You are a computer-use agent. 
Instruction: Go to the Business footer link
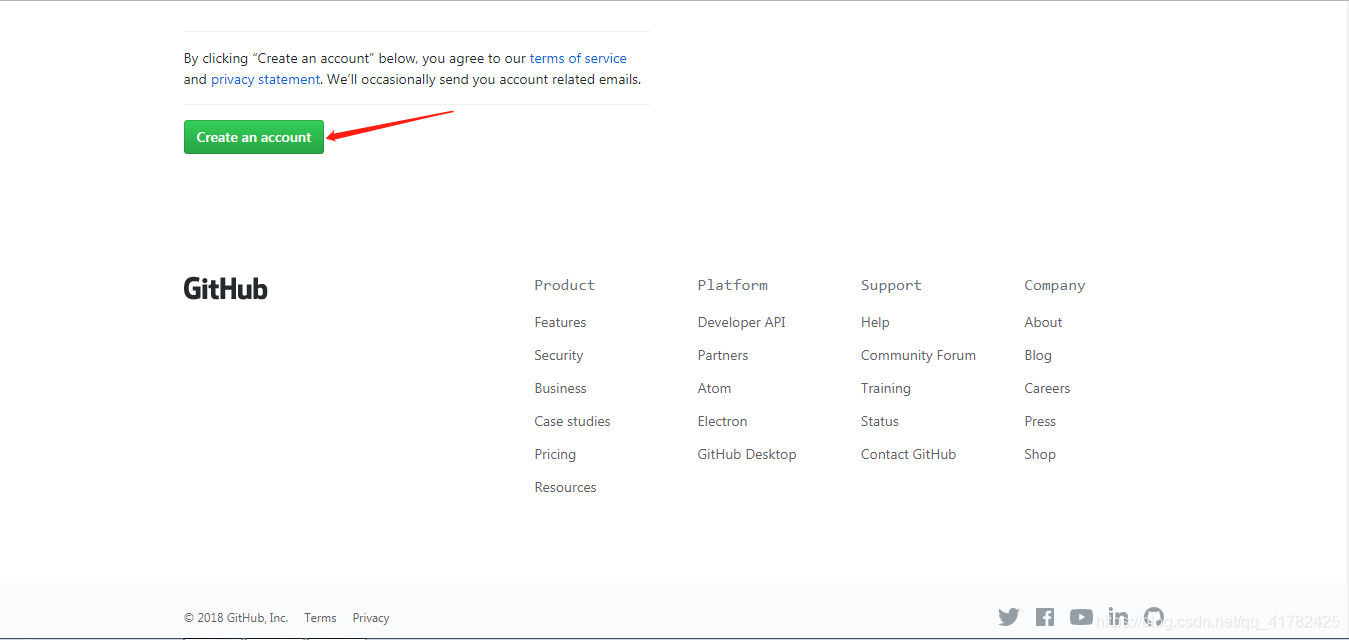(560, 388)
